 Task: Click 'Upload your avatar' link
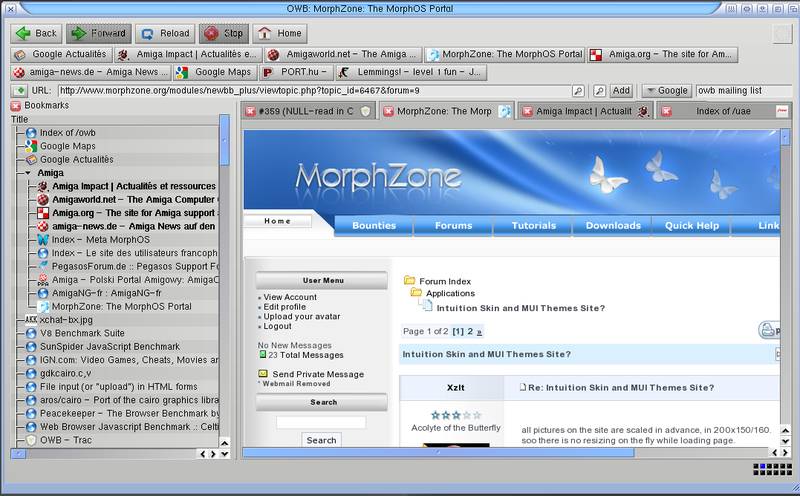click(302, 316)
